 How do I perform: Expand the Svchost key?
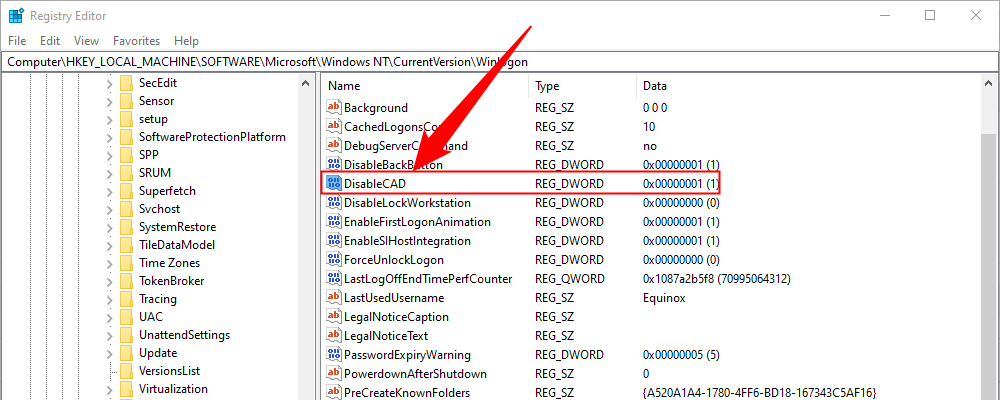(110, 209)
